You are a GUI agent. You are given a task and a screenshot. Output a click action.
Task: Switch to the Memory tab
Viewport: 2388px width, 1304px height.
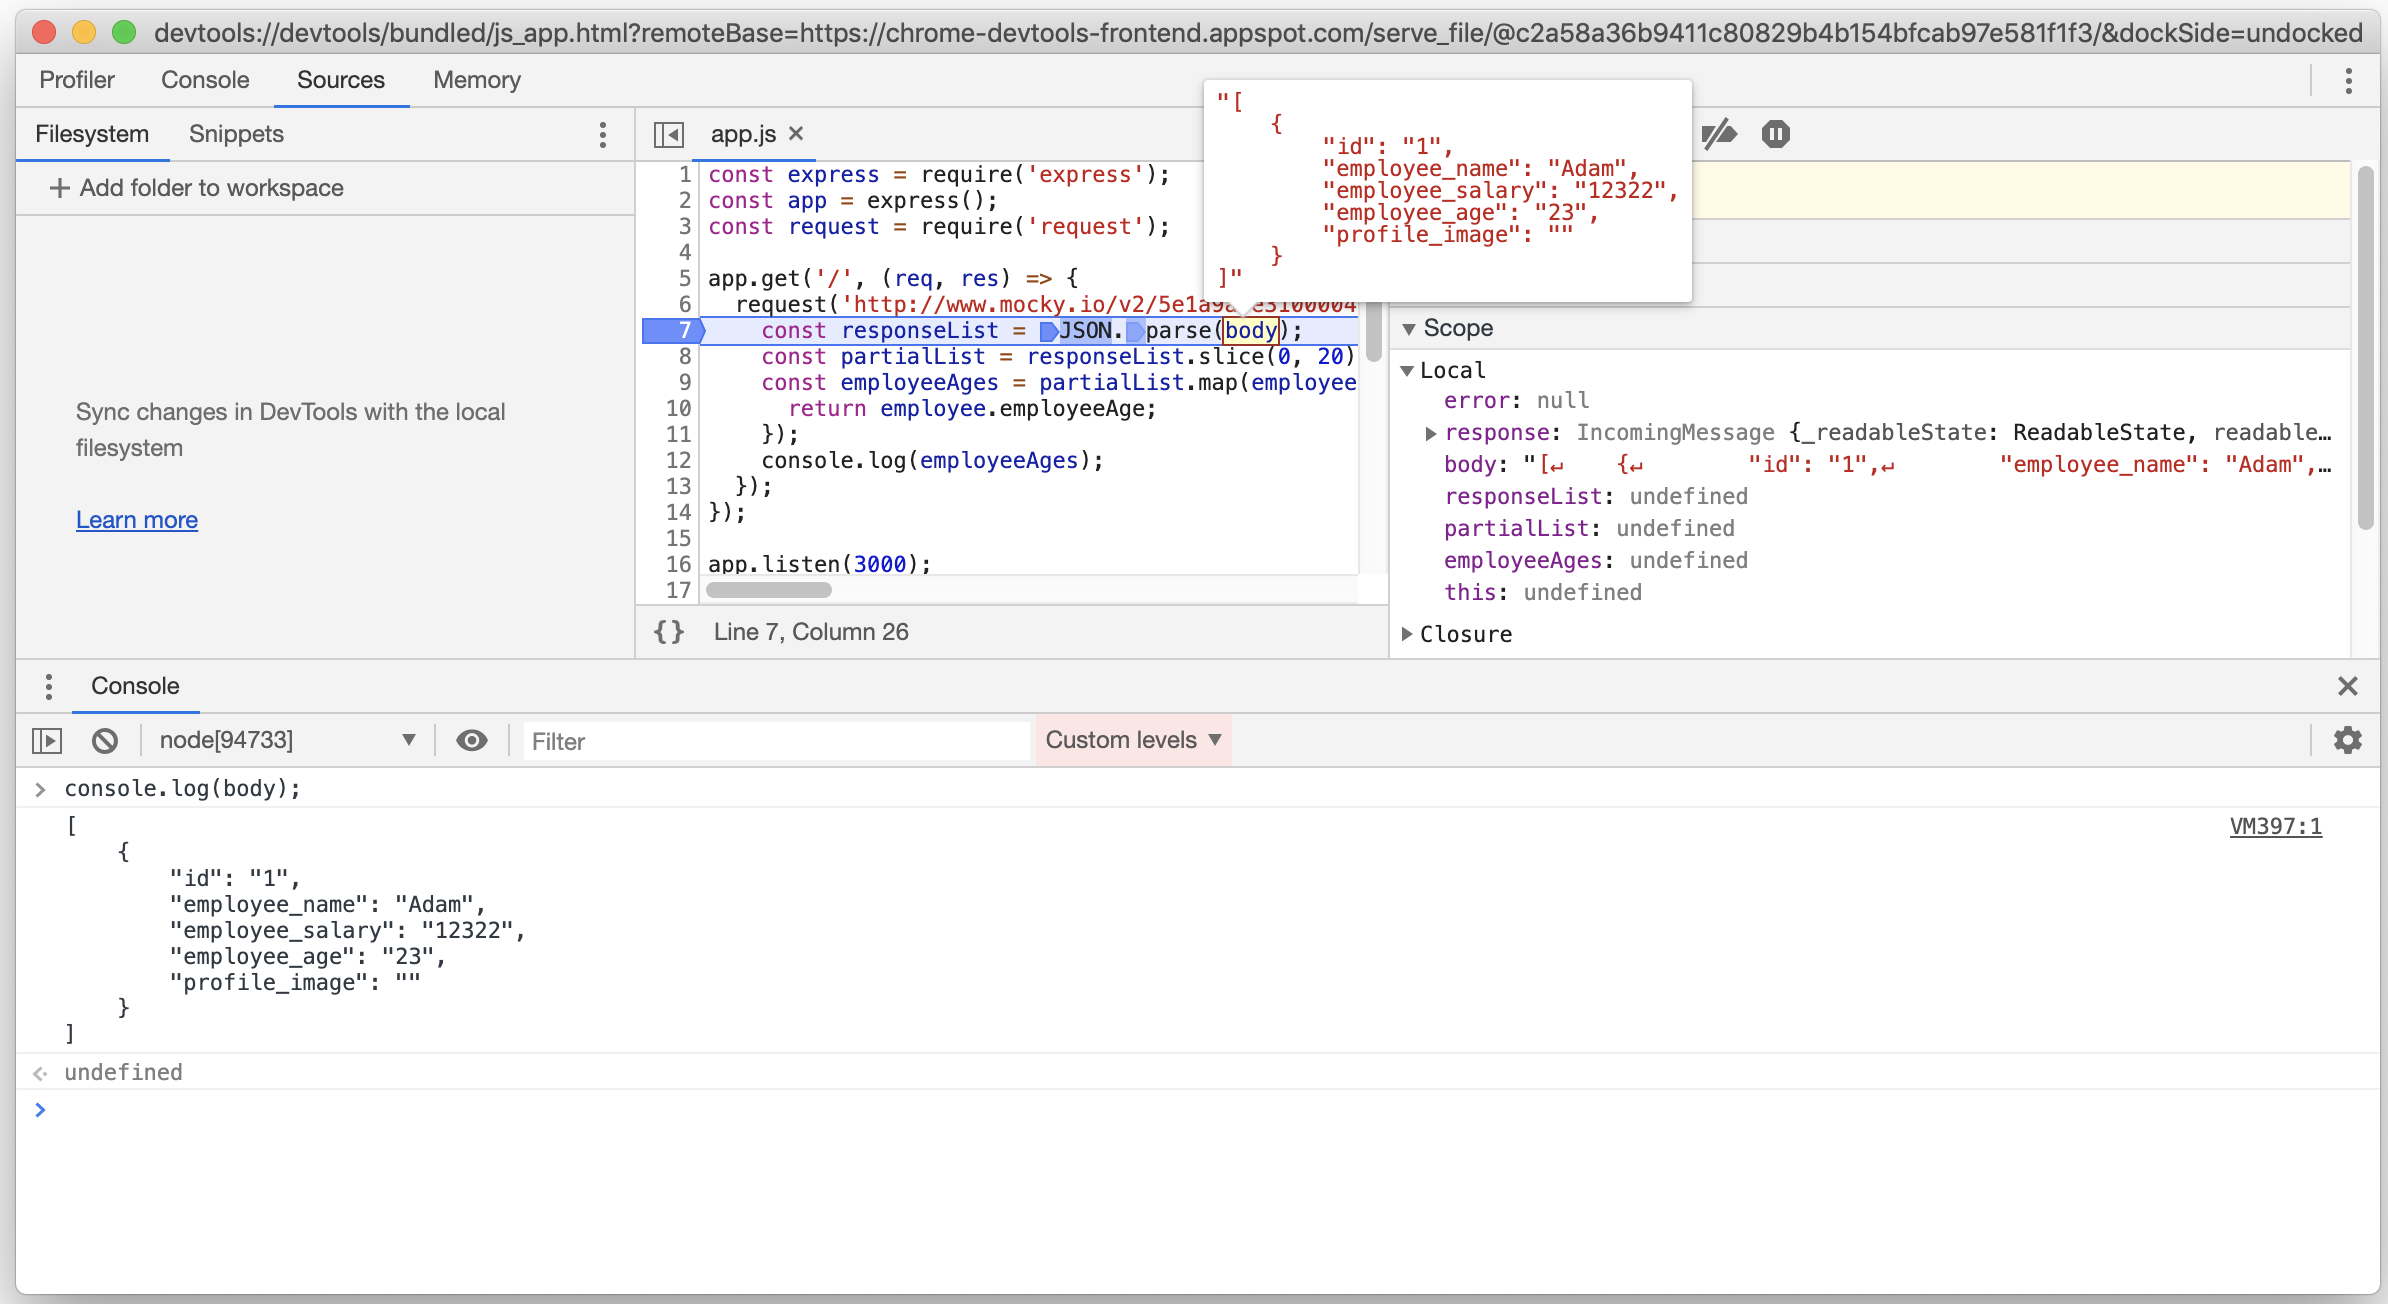tap(476, 80)
